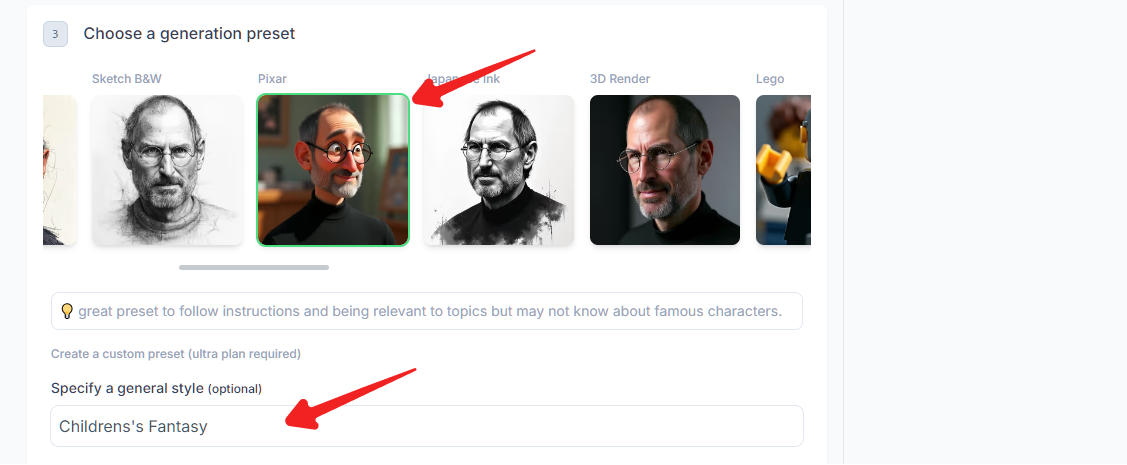Choose the Lego preset thumbnail

(x=783, y=170)
